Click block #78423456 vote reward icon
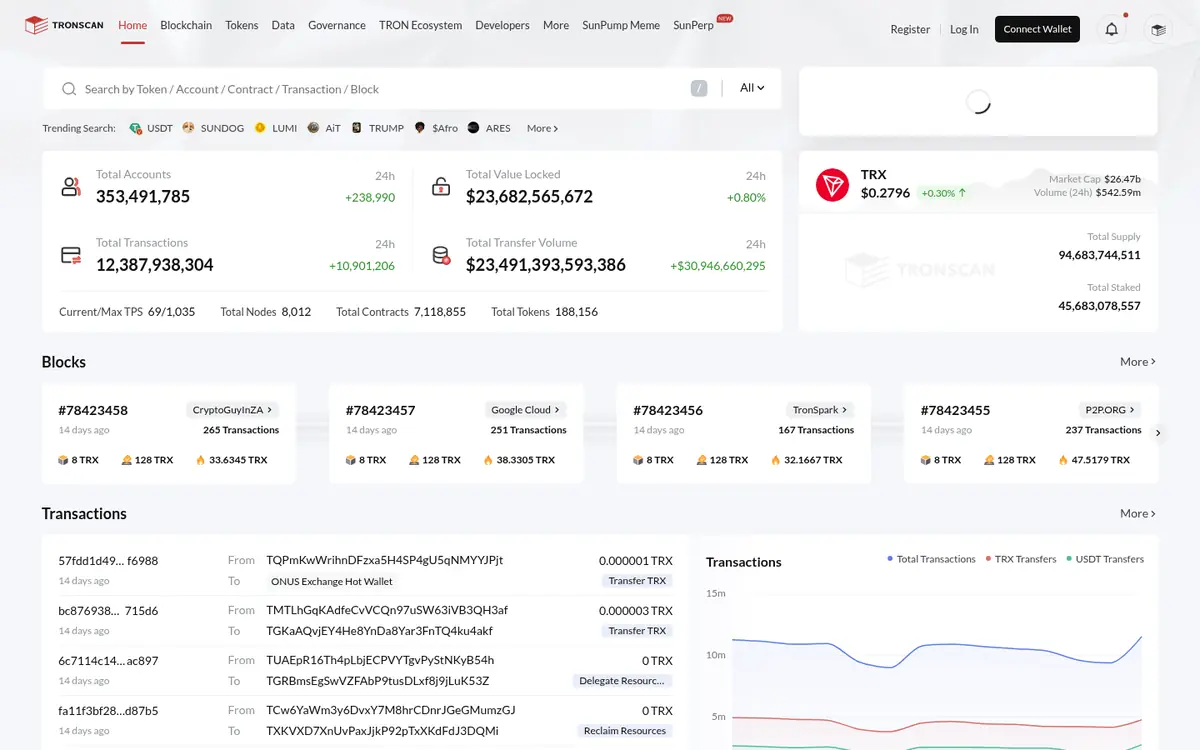1200x750 pixels. [702, 460]
